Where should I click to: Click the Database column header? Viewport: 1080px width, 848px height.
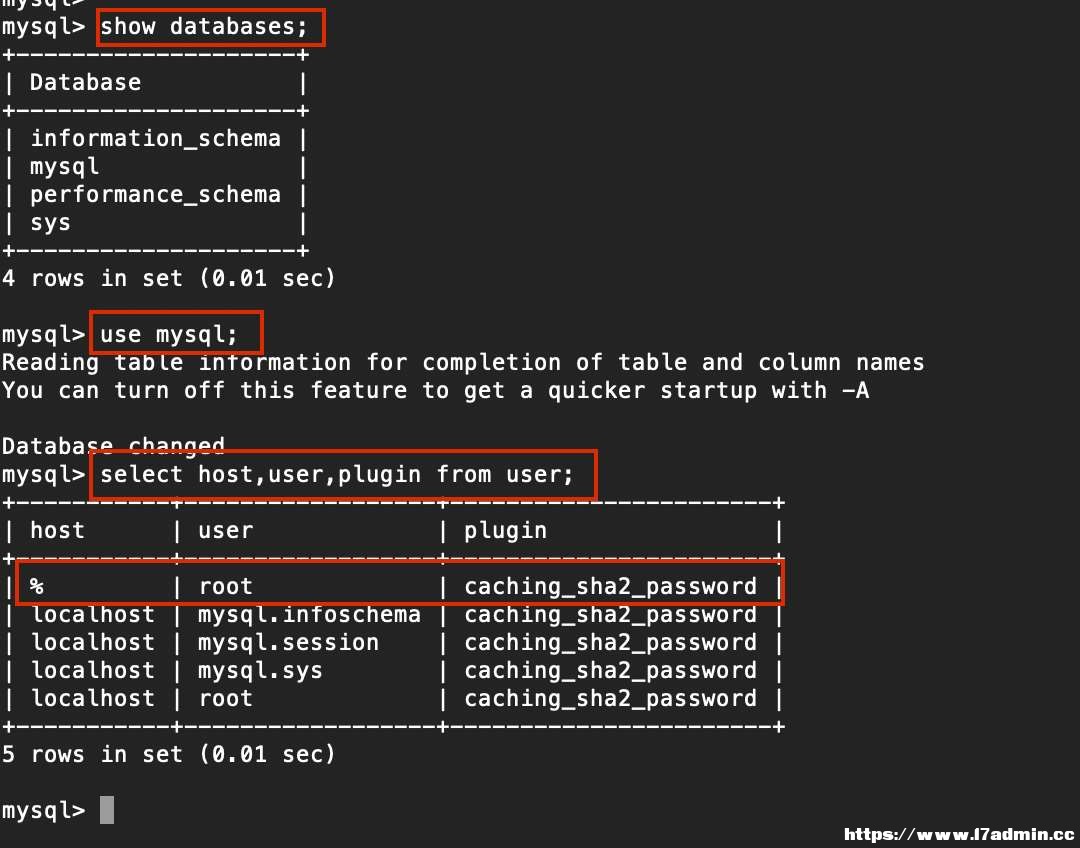(x=85, y=83)
